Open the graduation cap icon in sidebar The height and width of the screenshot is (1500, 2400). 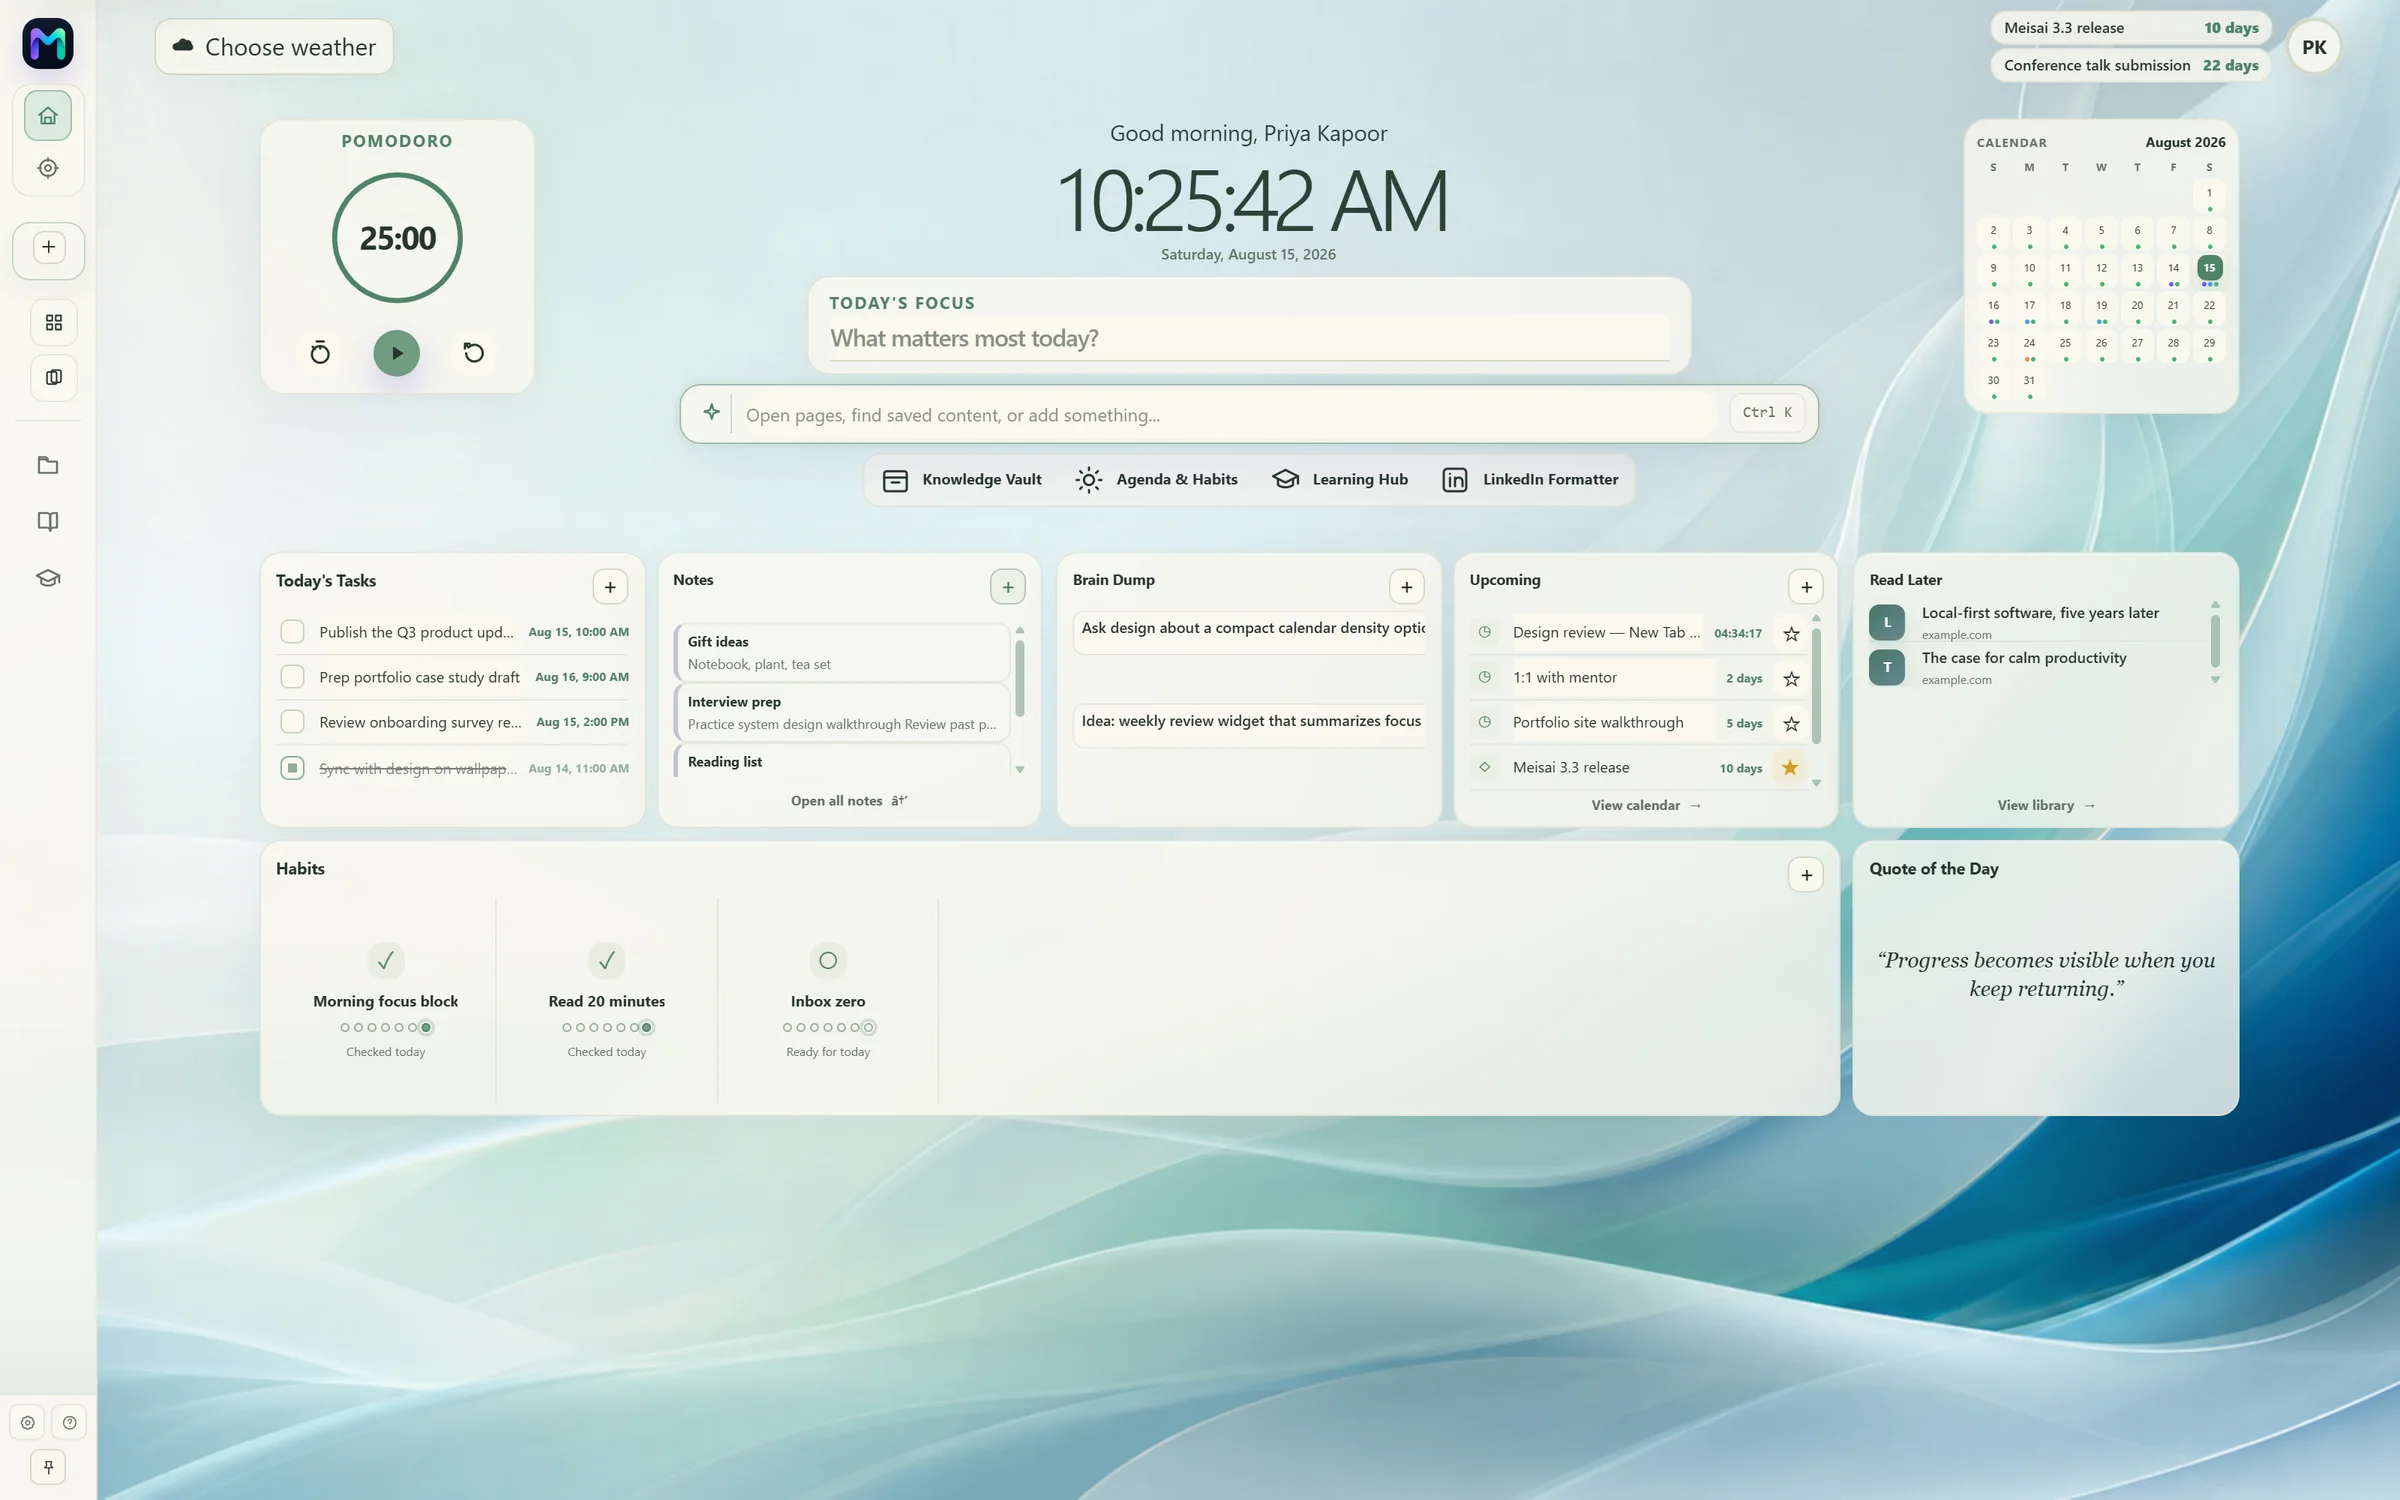point(48,578)
